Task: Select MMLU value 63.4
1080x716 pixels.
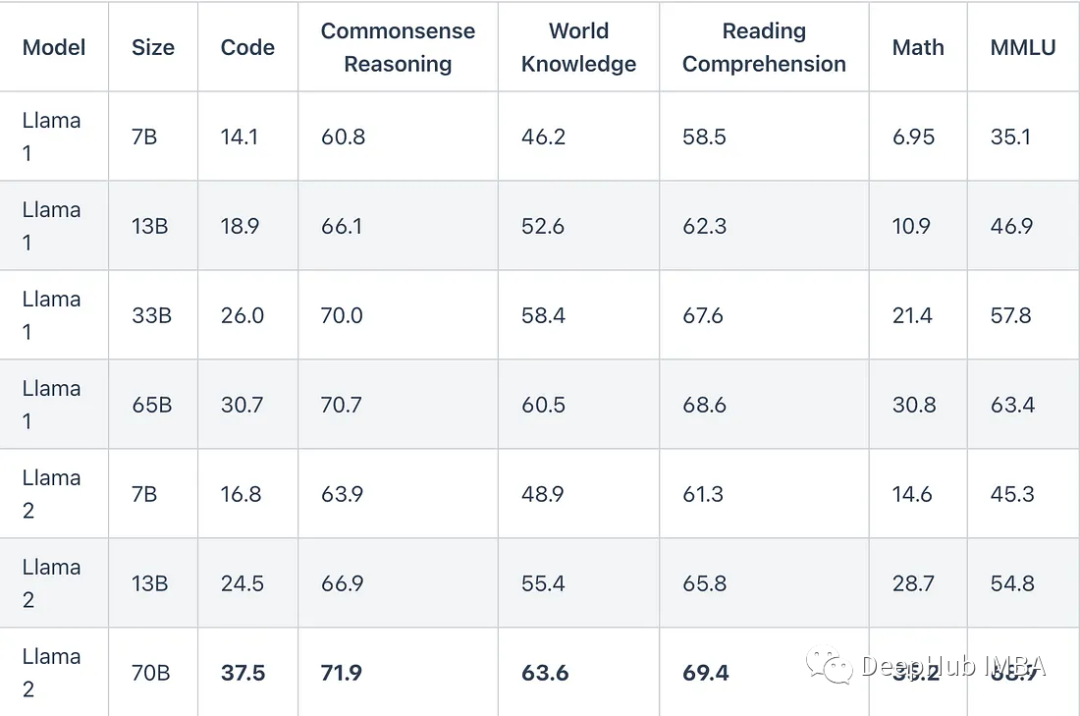Action: point(1012,405)
